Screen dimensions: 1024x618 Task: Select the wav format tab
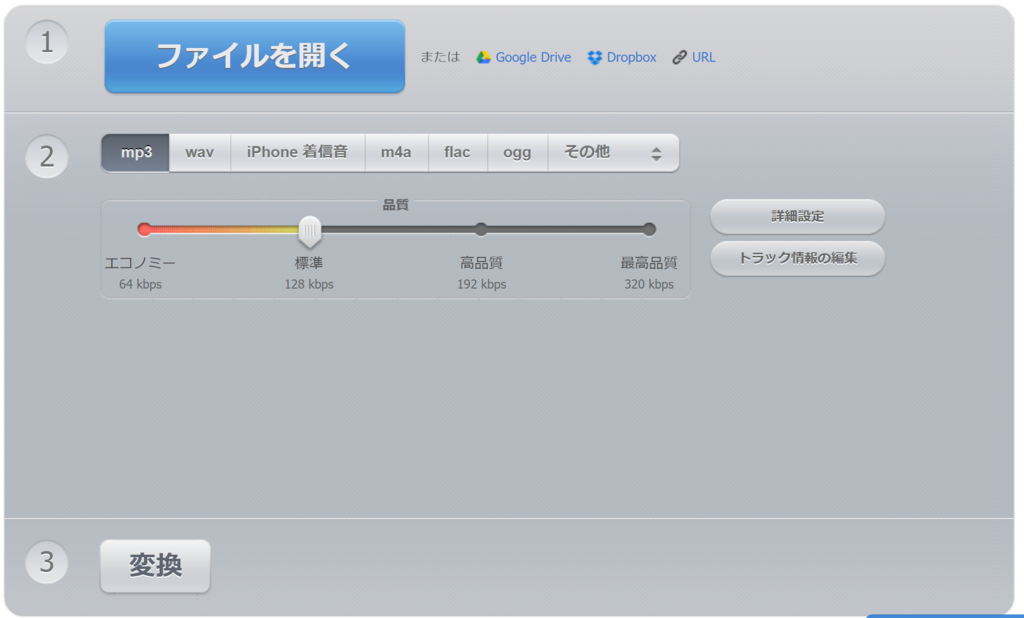[200, 153]
